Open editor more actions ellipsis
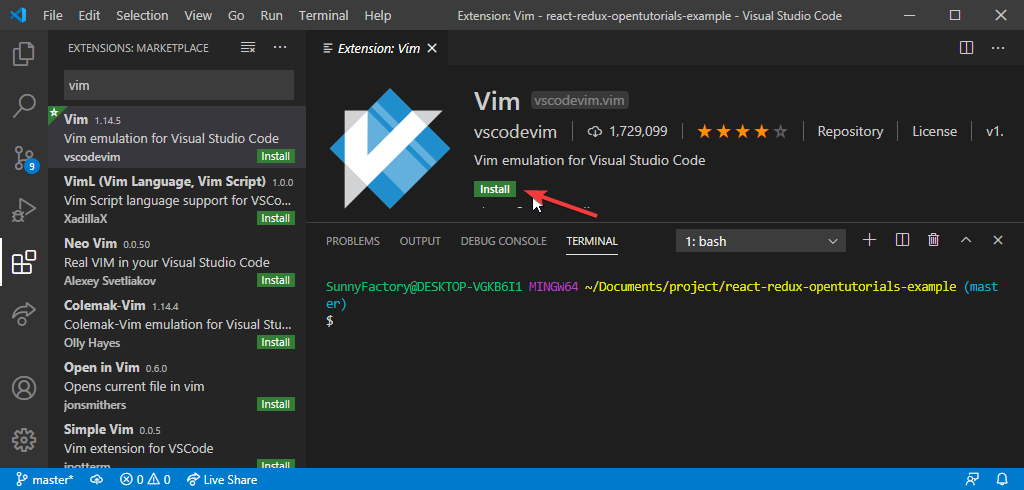Viewport: 1024px width, 490px height. click(997, 48)
